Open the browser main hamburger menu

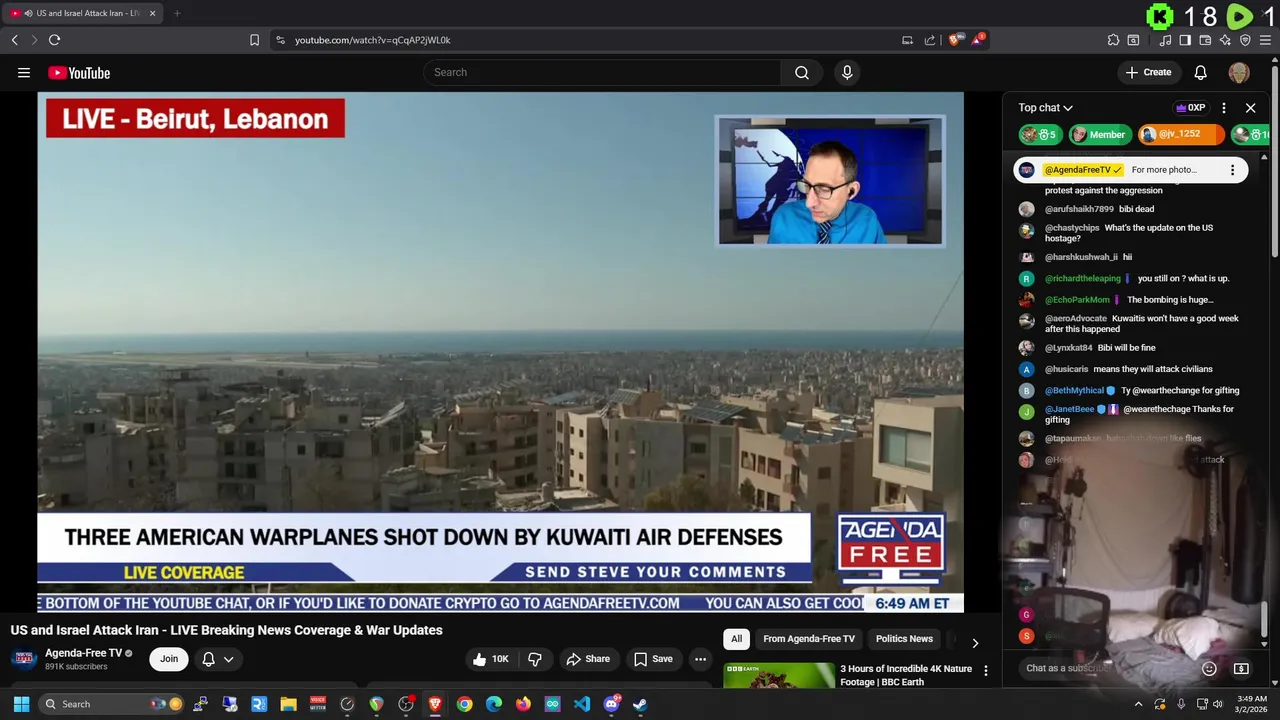coord(1266,40)
